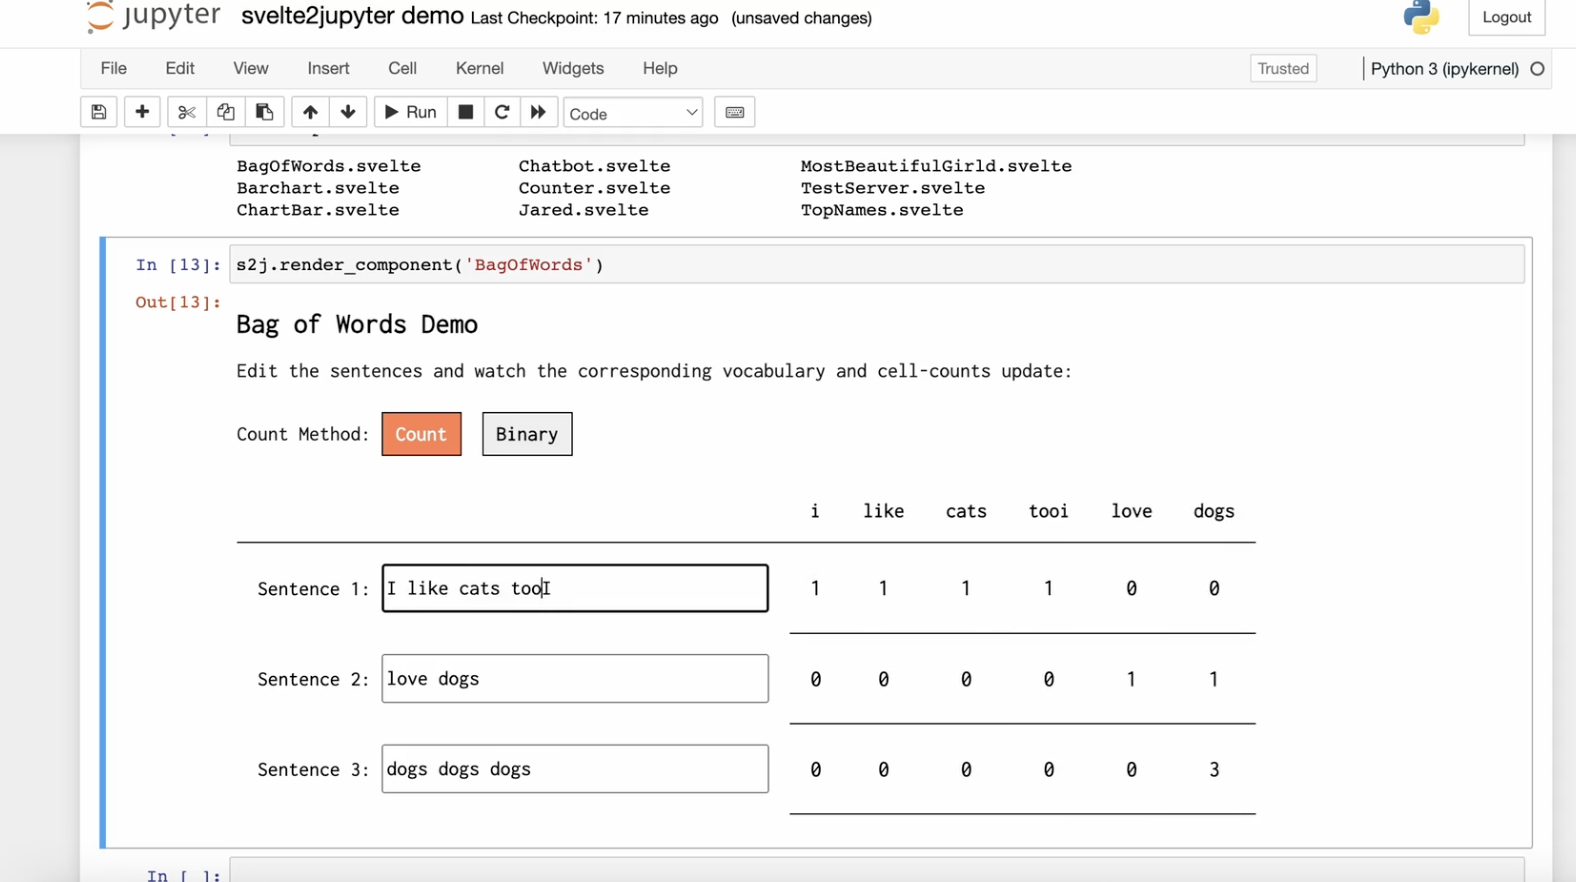Click the 'dogs' vocabulary column header

[1214, 511]
